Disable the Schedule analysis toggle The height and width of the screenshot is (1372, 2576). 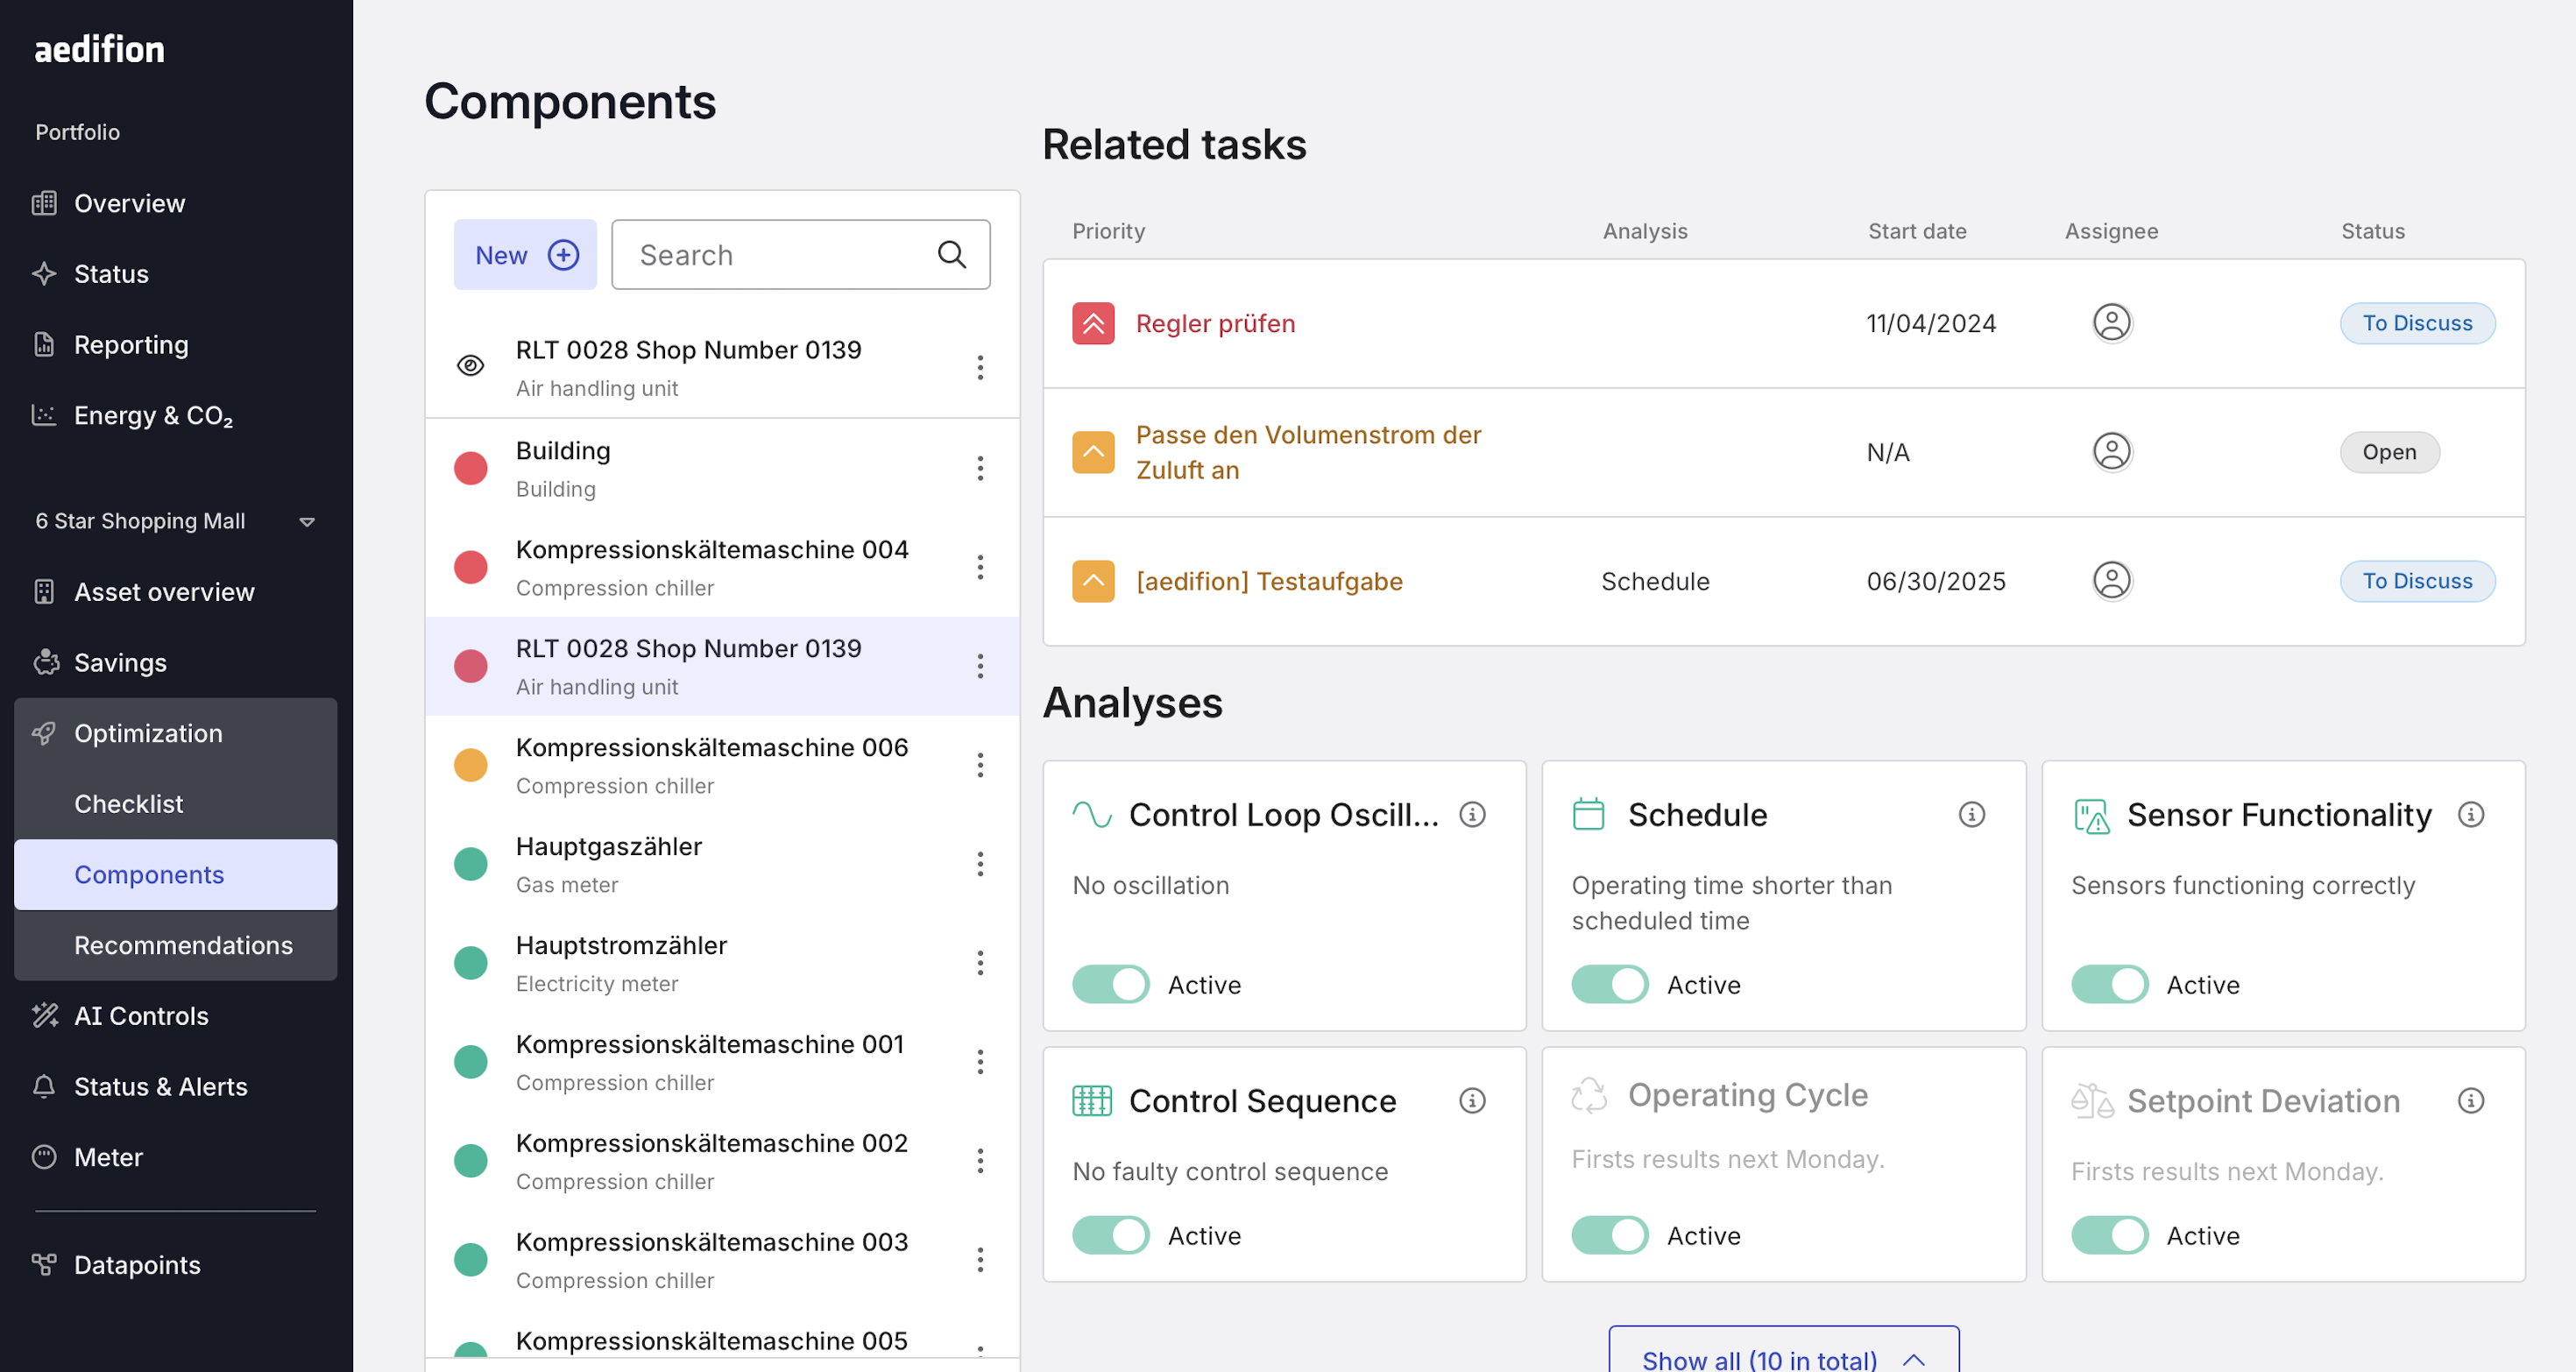point(1609,984)
